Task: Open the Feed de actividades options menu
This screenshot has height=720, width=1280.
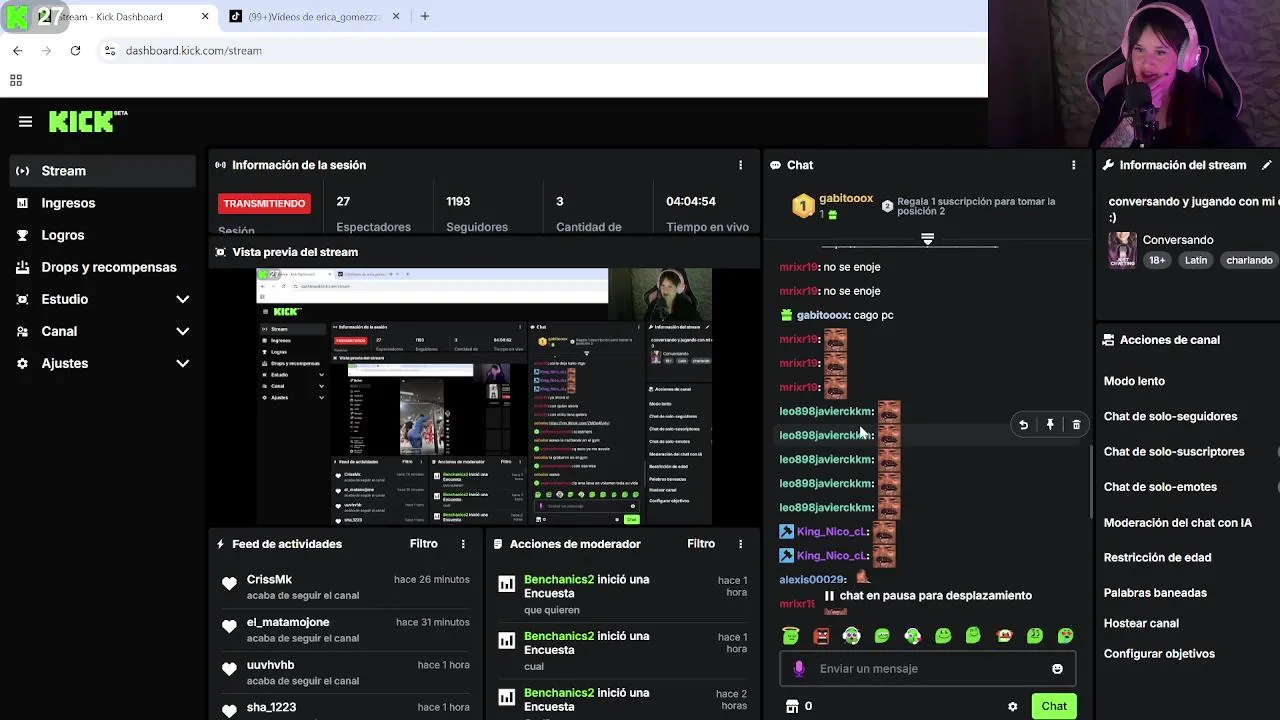Action: [463, 544]
